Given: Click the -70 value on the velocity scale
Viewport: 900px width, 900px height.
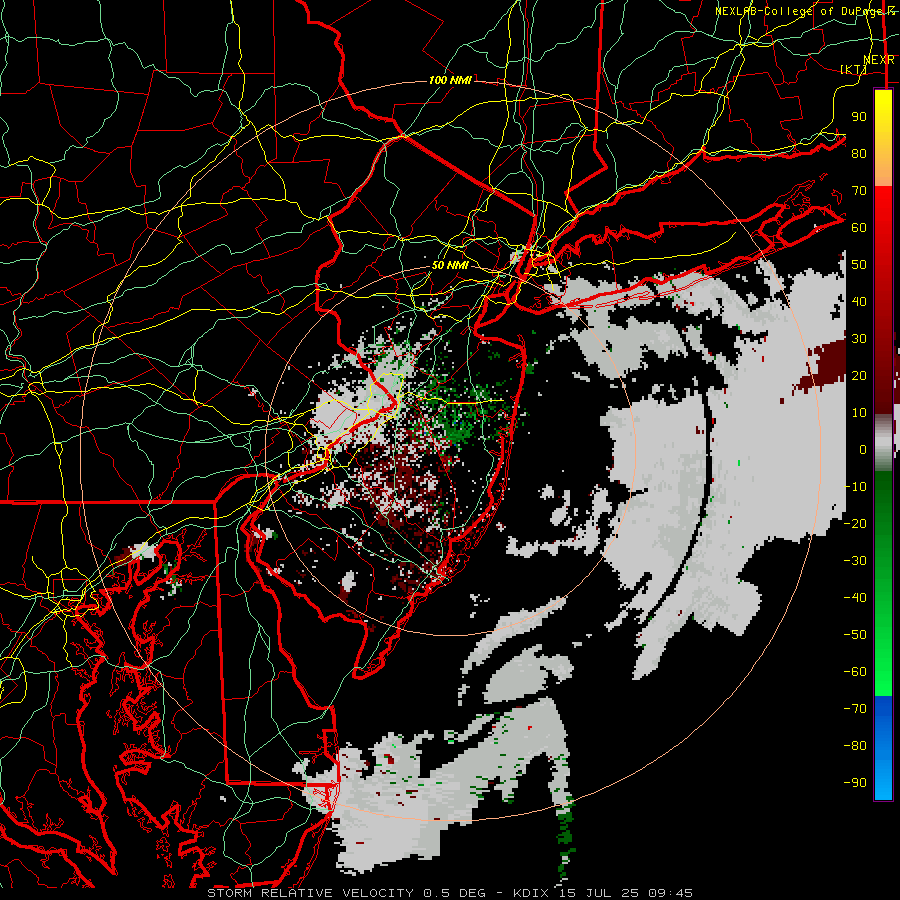Looking at the screenshot, I should tap(855, 709).
